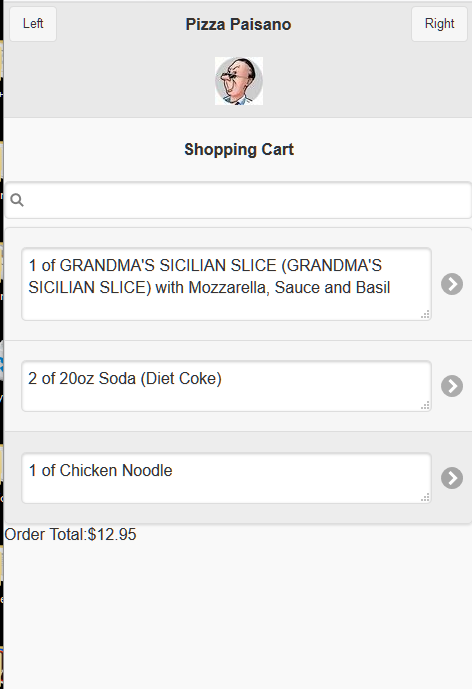Click resize grip on Diet Coke text box
The height and width of the screenshot is (689, 472).
pyautogui.click(x=425, y=406)
